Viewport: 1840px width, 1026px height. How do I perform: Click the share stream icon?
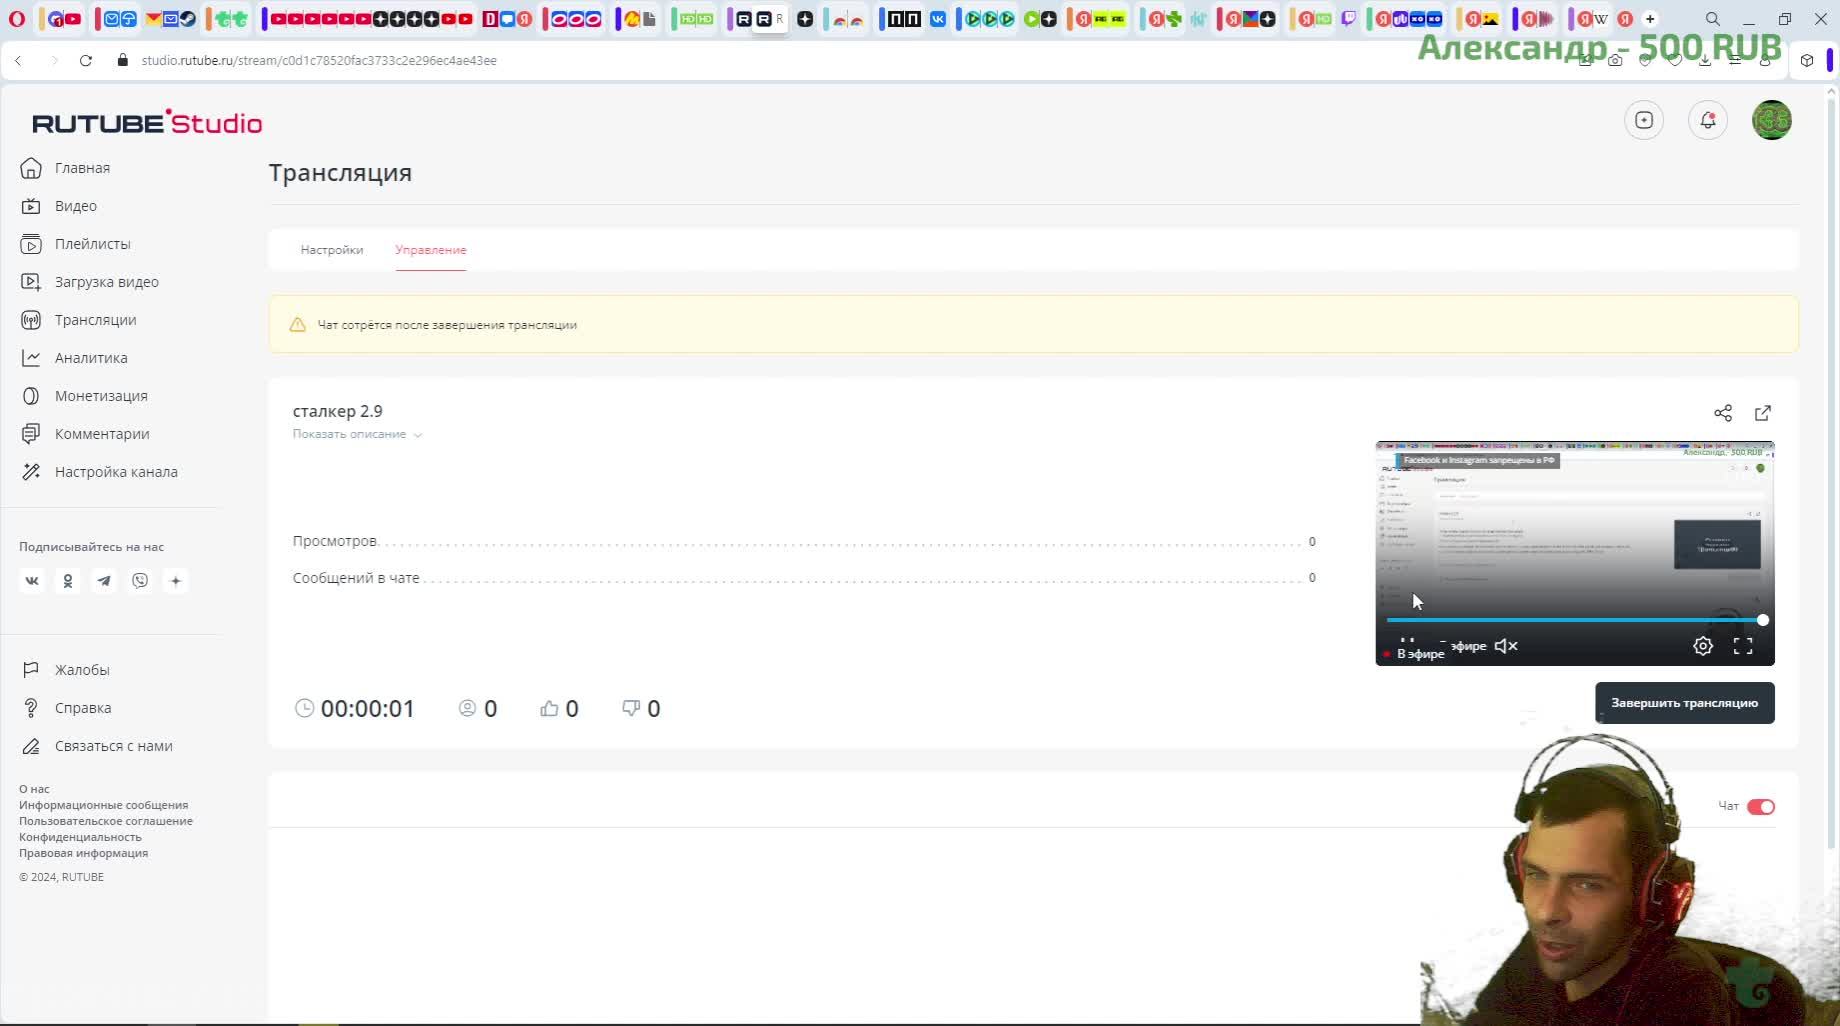(x=1723, y=413)
